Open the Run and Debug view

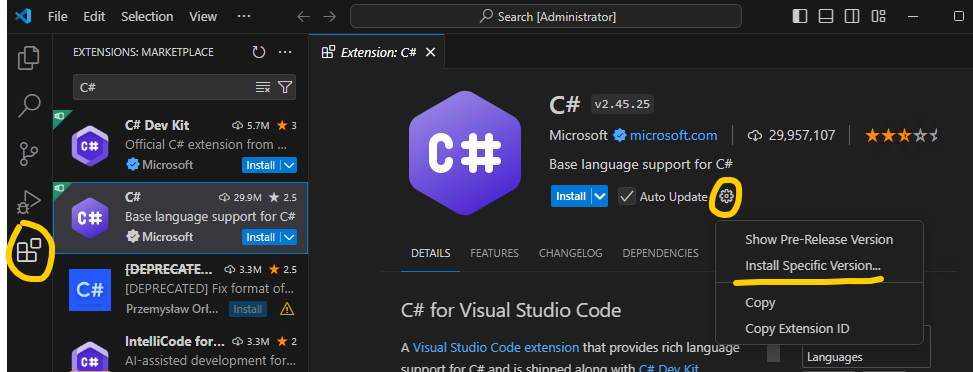[29, 201]
